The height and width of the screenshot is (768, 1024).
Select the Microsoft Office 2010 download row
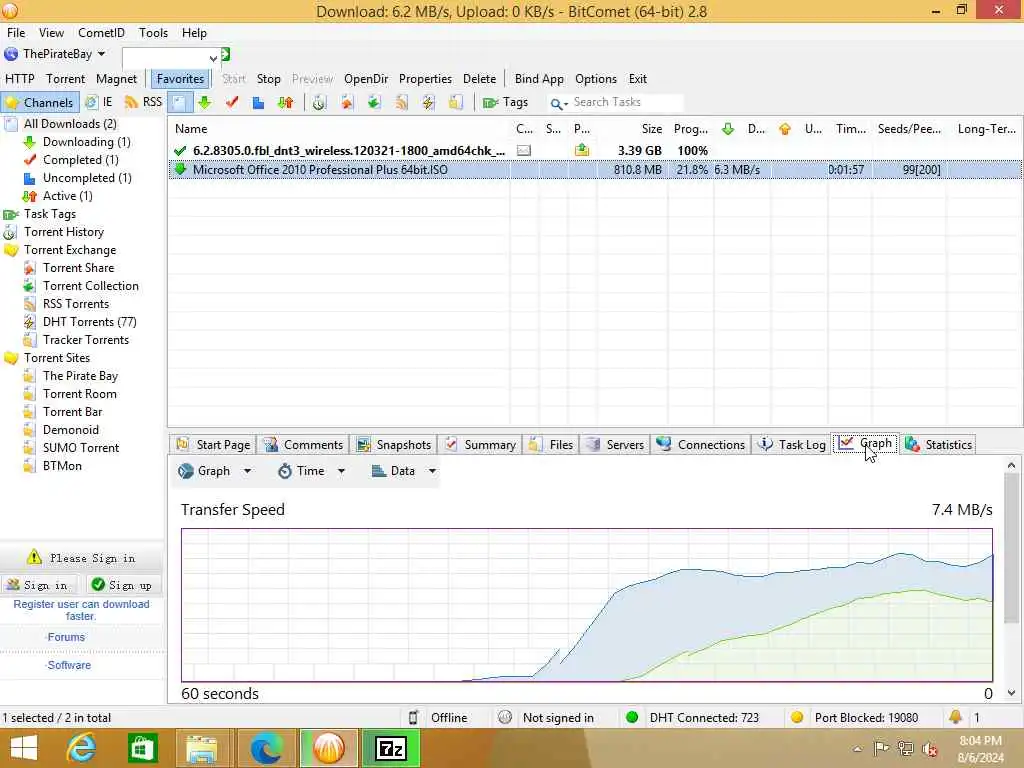point(594,170)
